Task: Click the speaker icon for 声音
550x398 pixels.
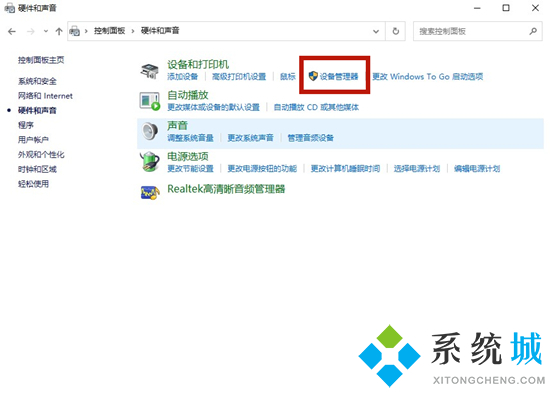Action: (x=150, y=131)
